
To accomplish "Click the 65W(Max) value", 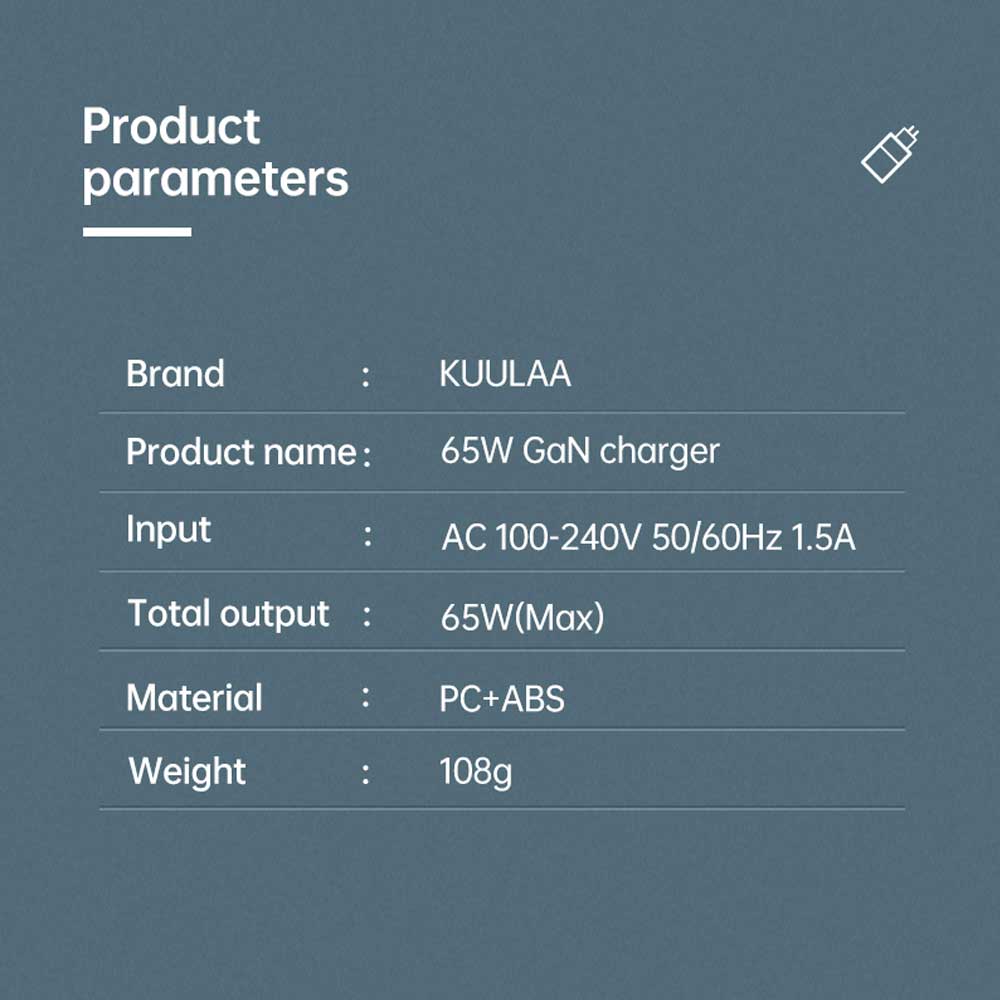I will (522, 617).
